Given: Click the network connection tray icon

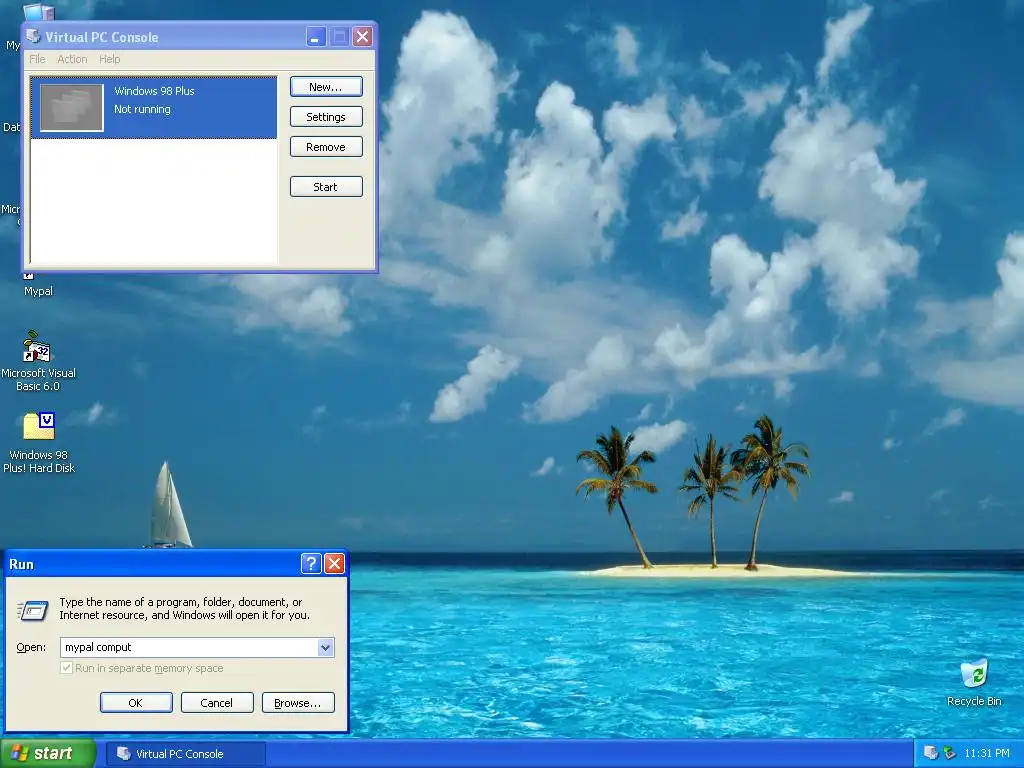Looking at the screenshot, I should 950,753.
